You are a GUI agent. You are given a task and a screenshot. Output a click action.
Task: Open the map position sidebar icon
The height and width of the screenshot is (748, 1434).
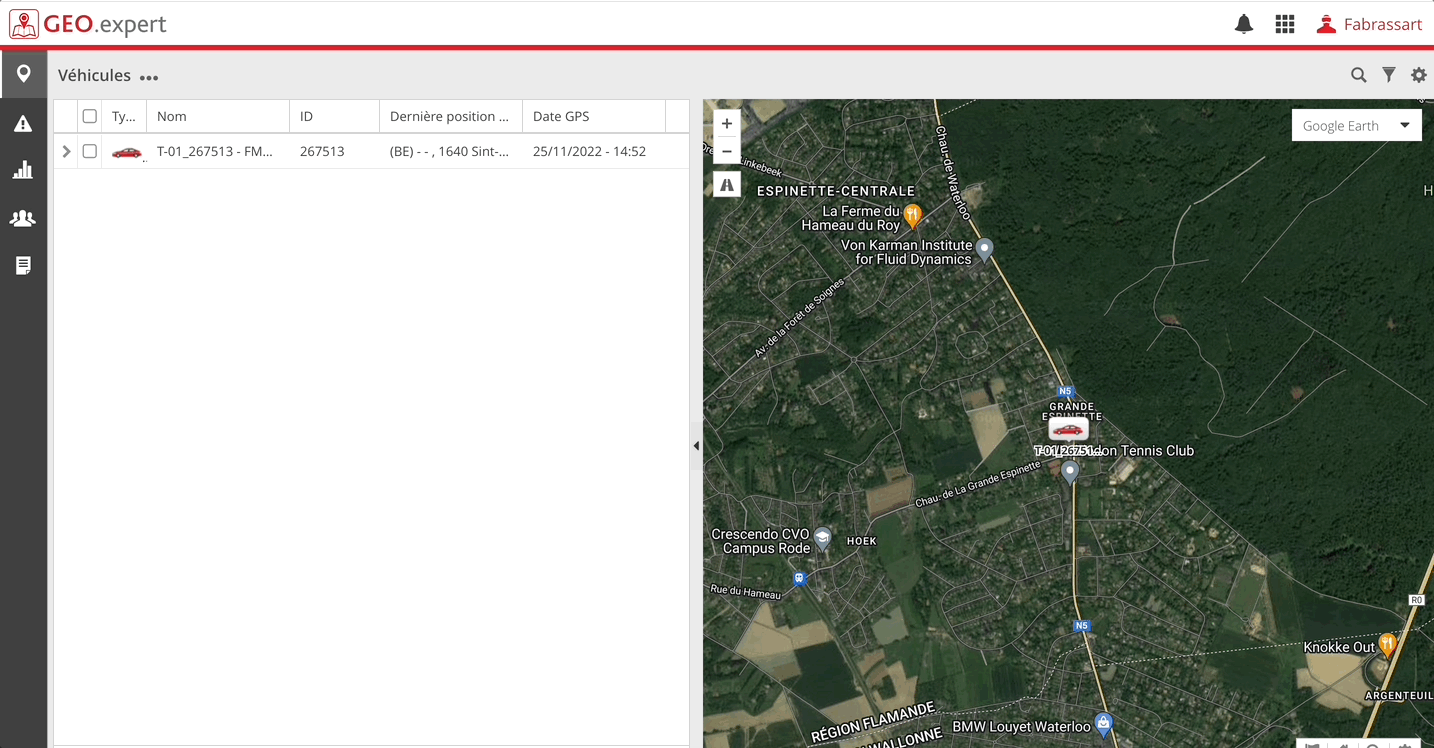point(23,74)
